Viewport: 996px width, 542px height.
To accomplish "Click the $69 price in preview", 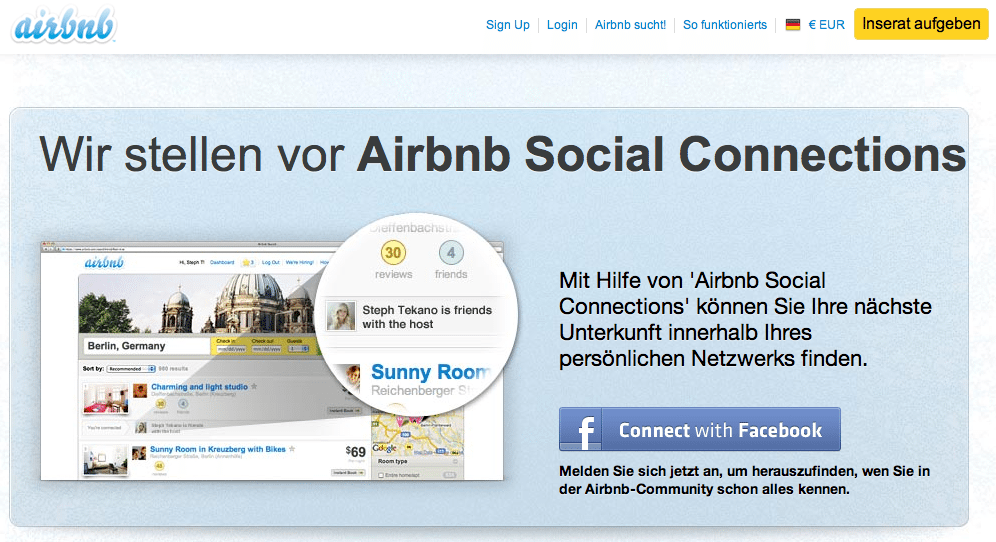I will [356, 451].
